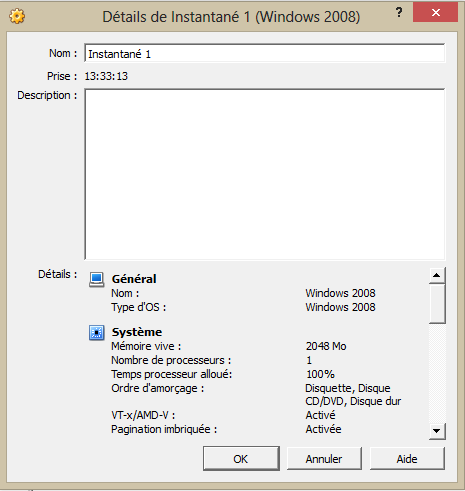Click the question mark help icon
The width and height of the screenshot is (465, 491).
[x=399, y=13]
